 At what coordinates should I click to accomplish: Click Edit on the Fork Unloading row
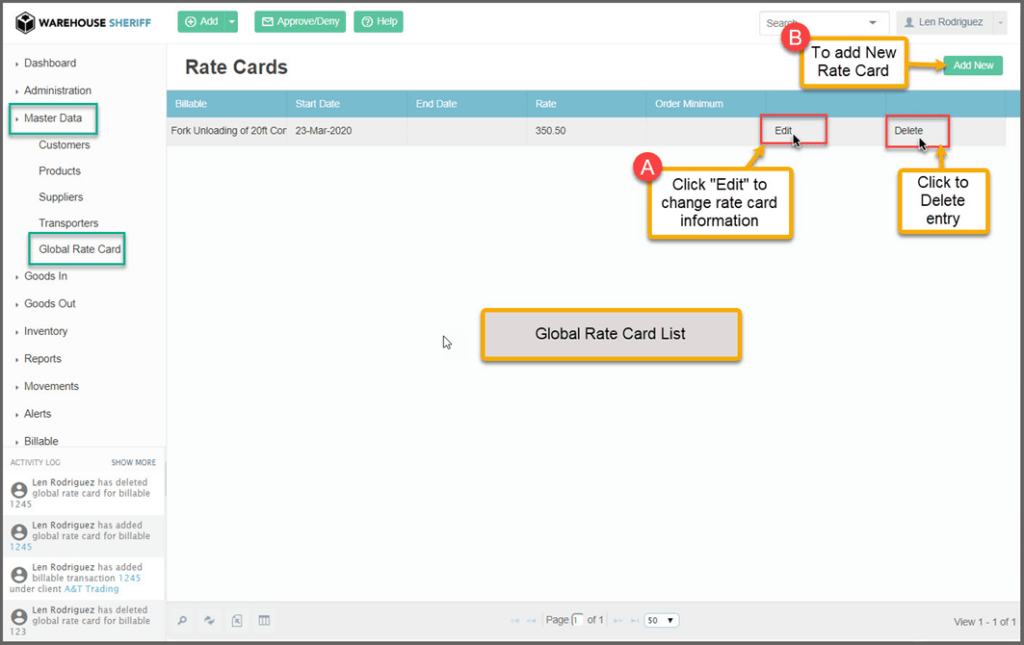tap(784, 131)
